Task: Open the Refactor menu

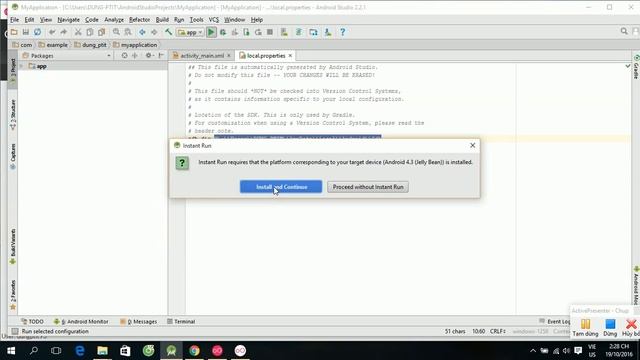Action: [x=139, y=20]
